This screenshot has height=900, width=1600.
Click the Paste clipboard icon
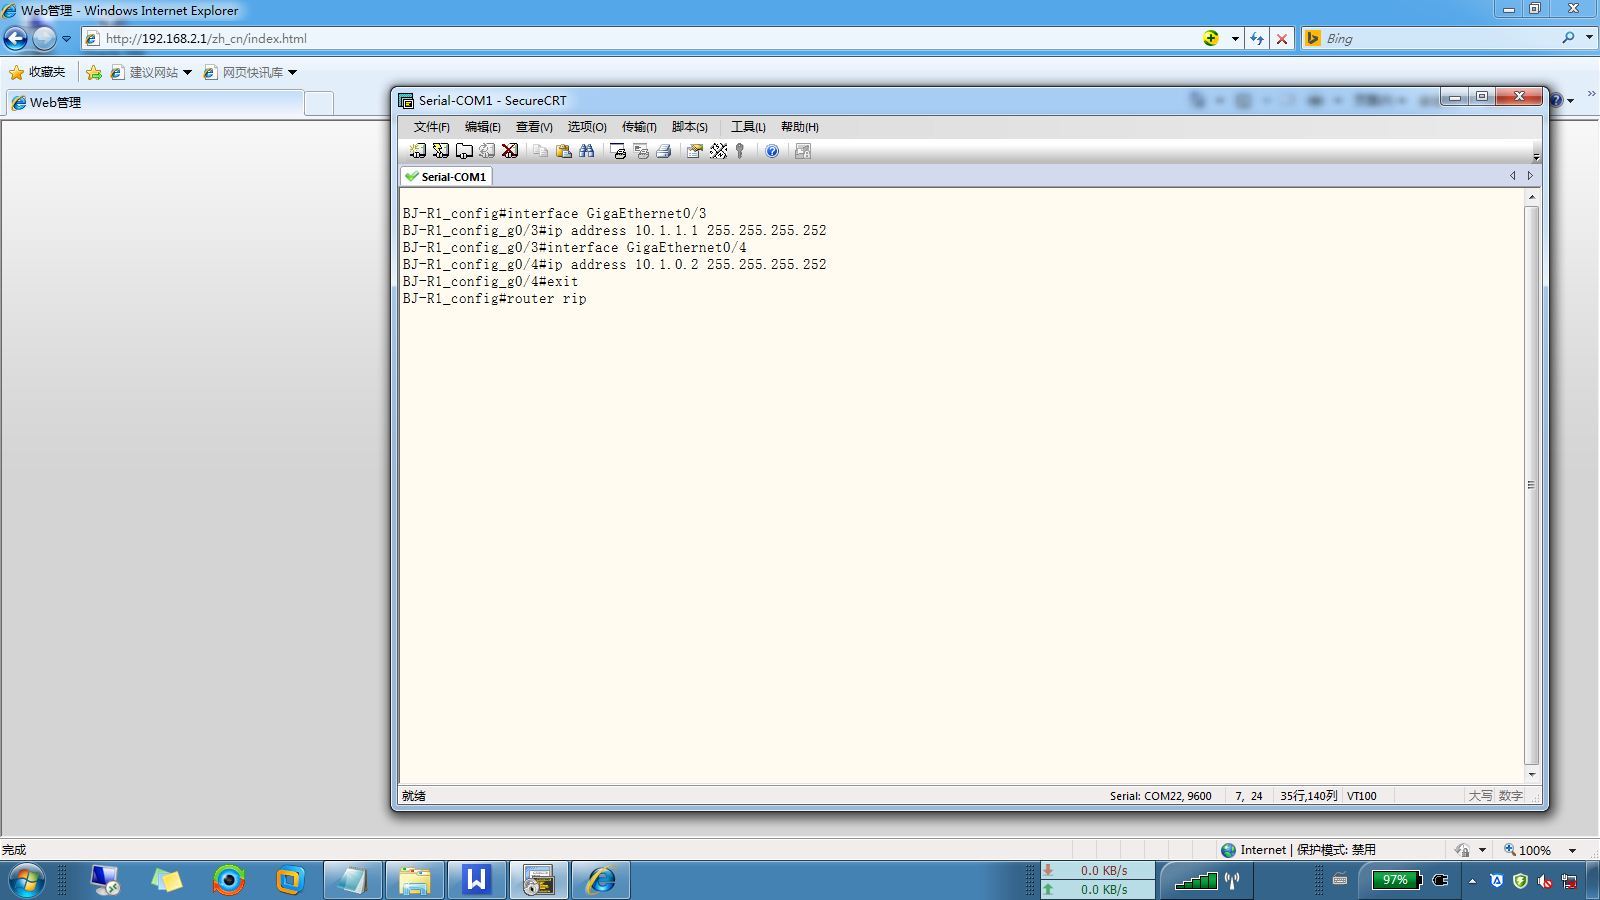tap(563, 151)
